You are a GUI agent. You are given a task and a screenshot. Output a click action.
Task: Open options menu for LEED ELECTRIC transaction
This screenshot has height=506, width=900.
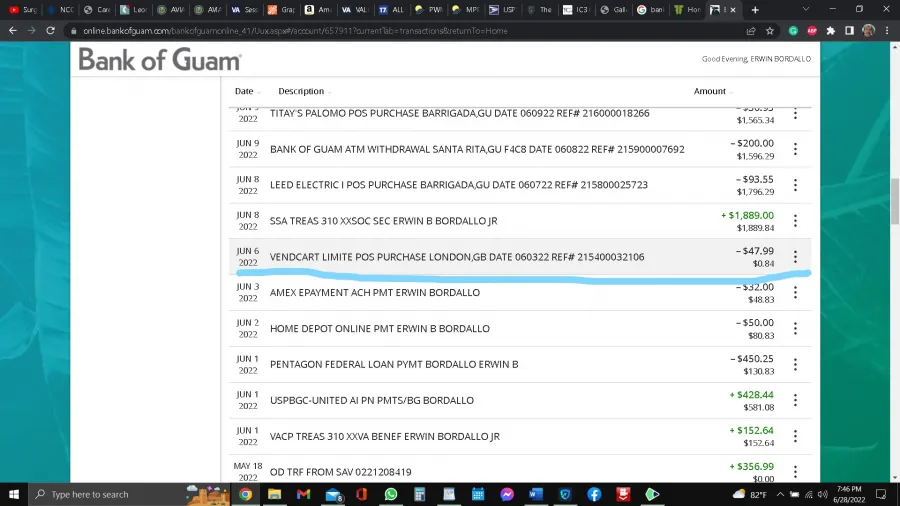click(x=795, y=185)
